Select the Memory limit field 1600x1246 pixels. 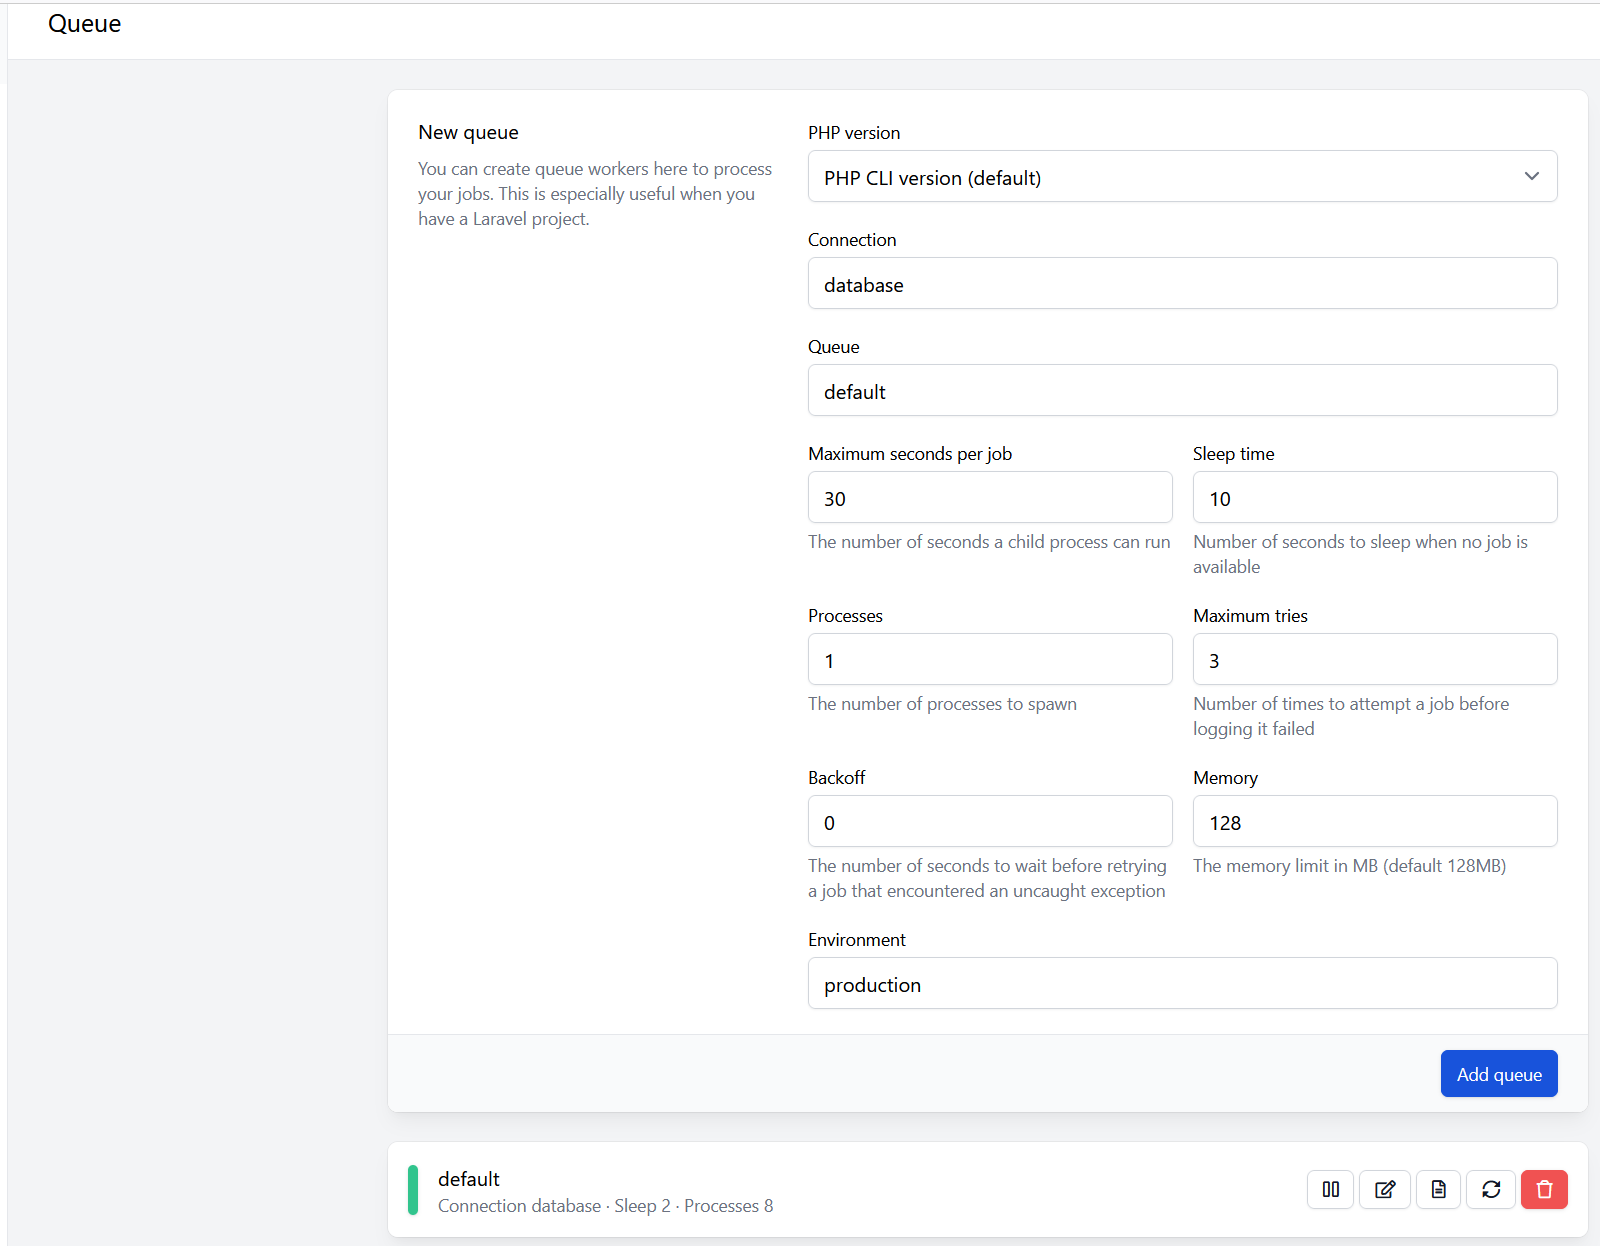pyautogui.click(x=1375, y=822)
